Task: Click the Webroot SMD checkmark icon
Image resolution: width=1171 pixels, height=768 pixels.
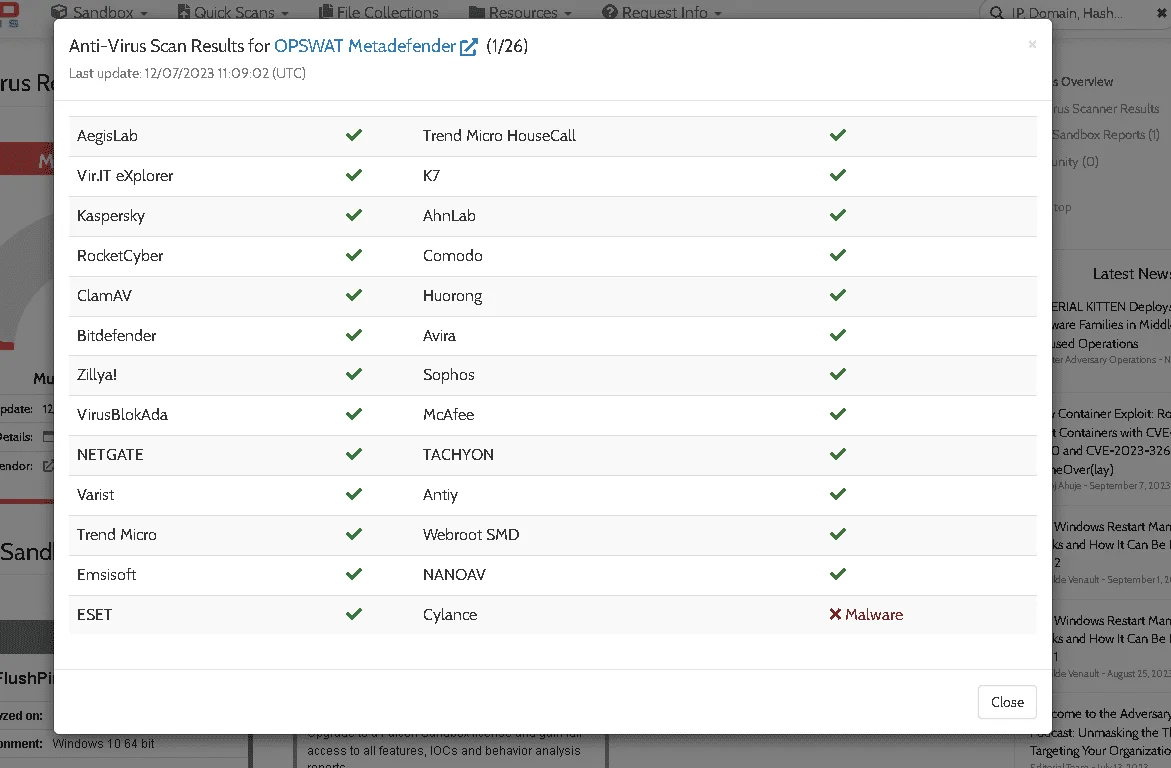Action: [838, 534]
